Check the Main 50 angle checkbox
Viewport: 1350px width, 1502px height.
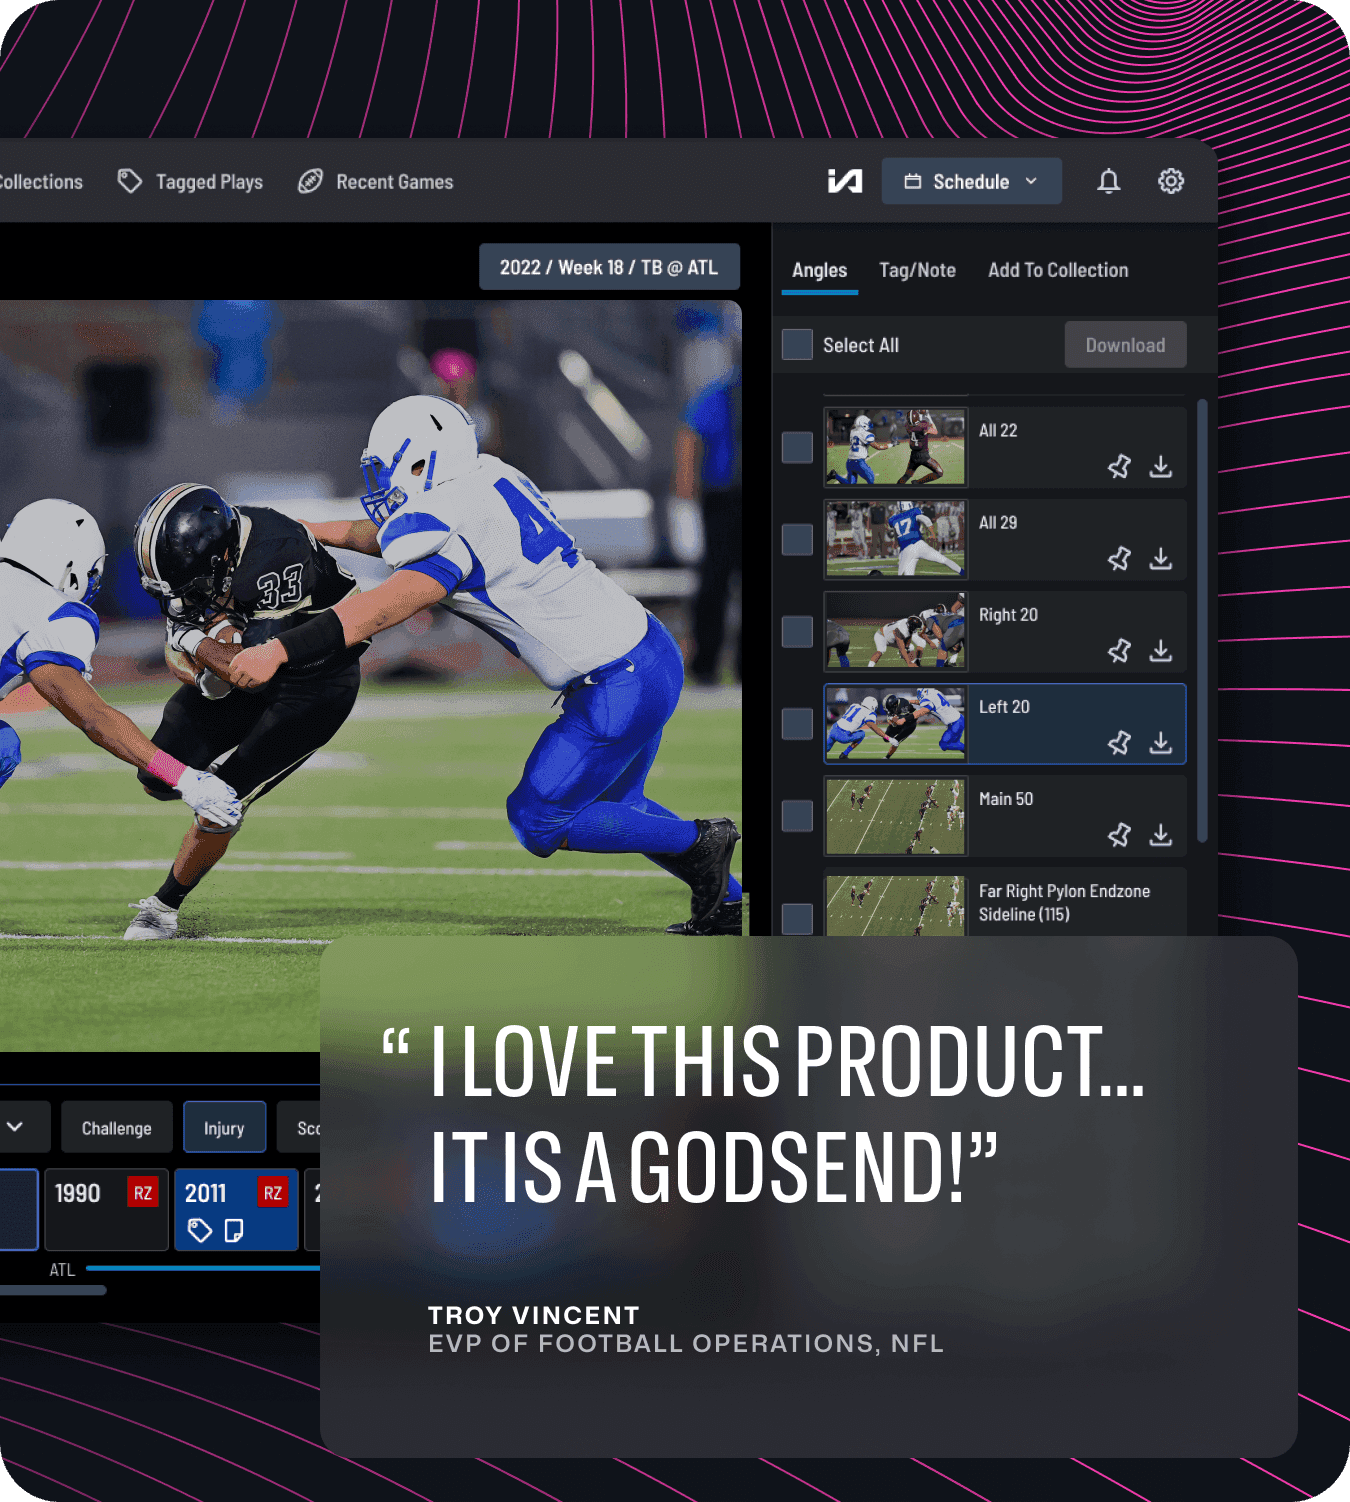click(797, 816)
